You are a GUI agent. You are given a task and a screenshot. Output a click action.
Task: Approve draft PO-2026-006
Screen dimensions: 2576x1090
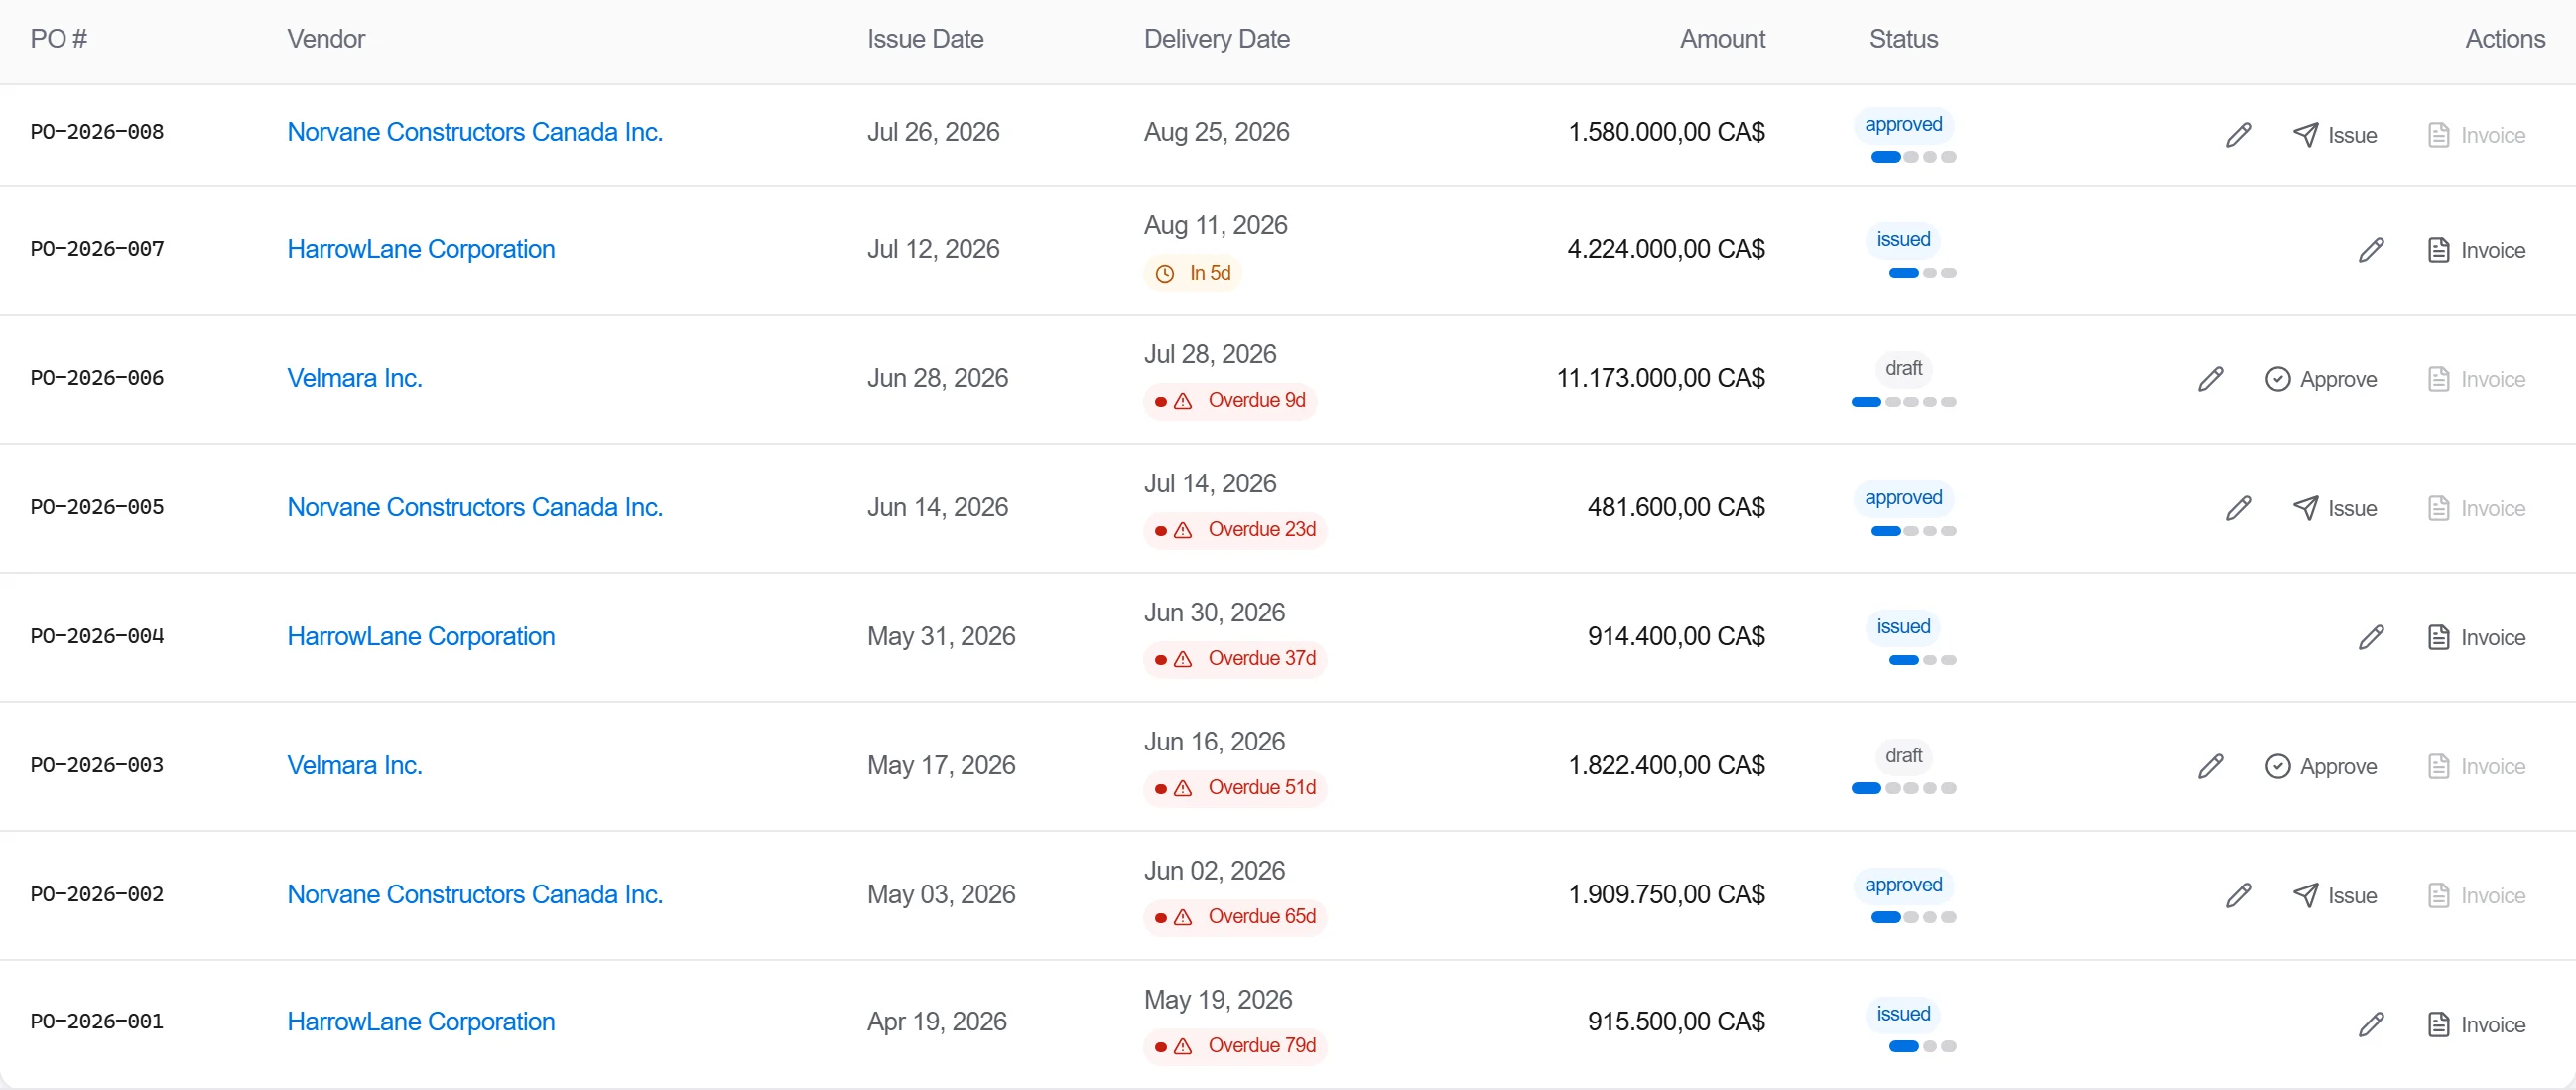tap(2321, 379)
